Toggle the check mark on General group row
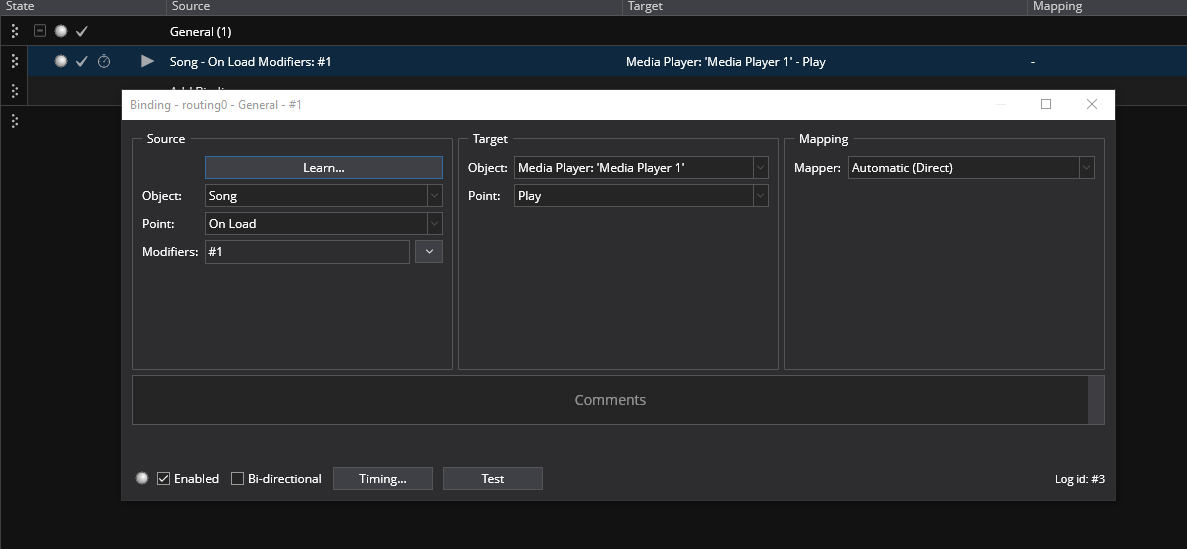1187x549 pixels. tap(82, 31)
